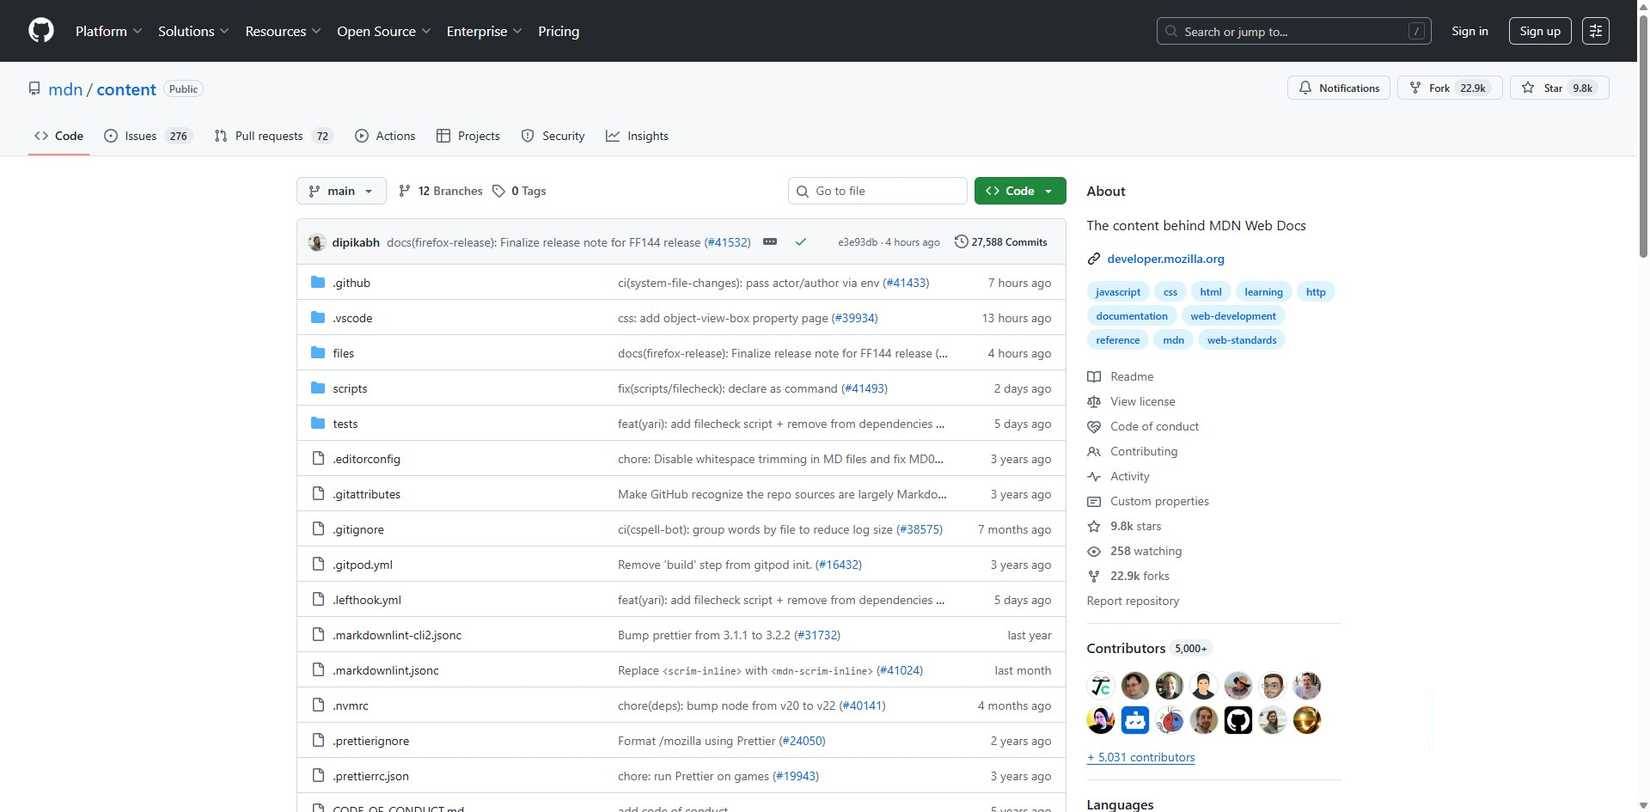
Task: Open the main branch selector dropdown
Action: 341,191
